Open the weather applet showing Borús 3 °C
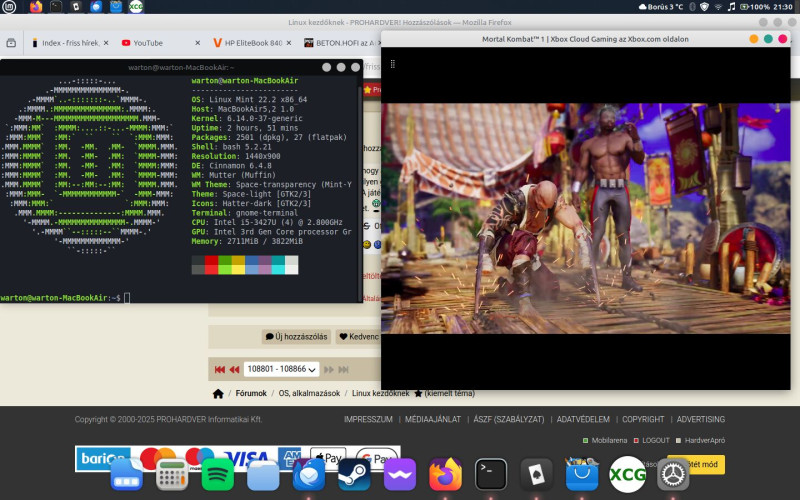The width and height of the screenshot is (800, 500). click(x=661, y=7)
